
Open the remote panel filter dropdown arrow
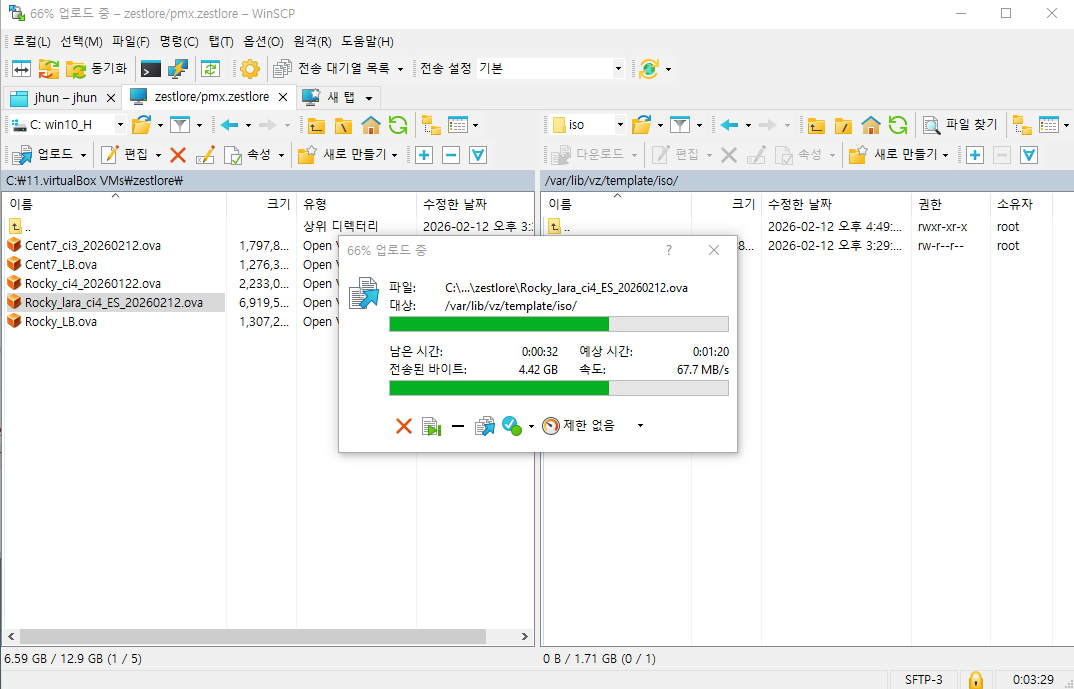point(699,125)
